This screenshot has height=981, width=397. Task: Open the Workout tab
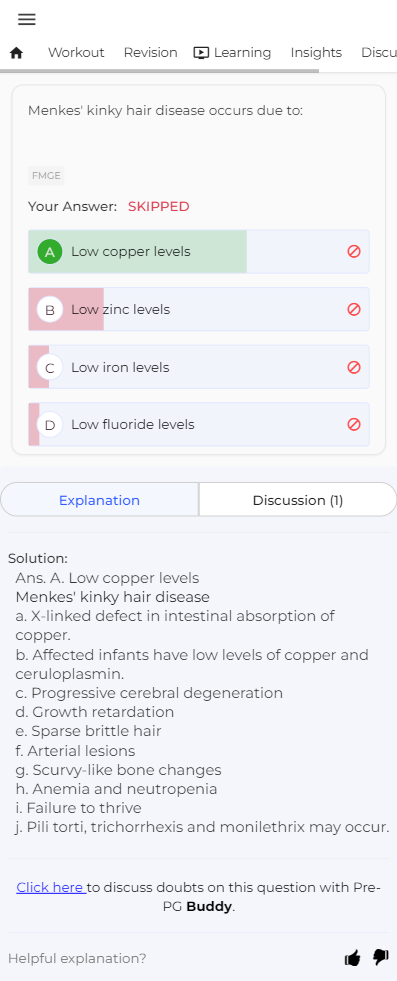tap(76, 53)
